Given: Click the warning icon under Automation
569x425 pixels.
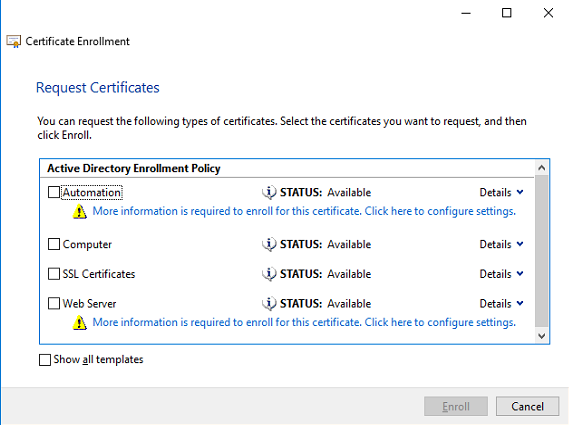Looking at the screenshot, I should [79, 212].
